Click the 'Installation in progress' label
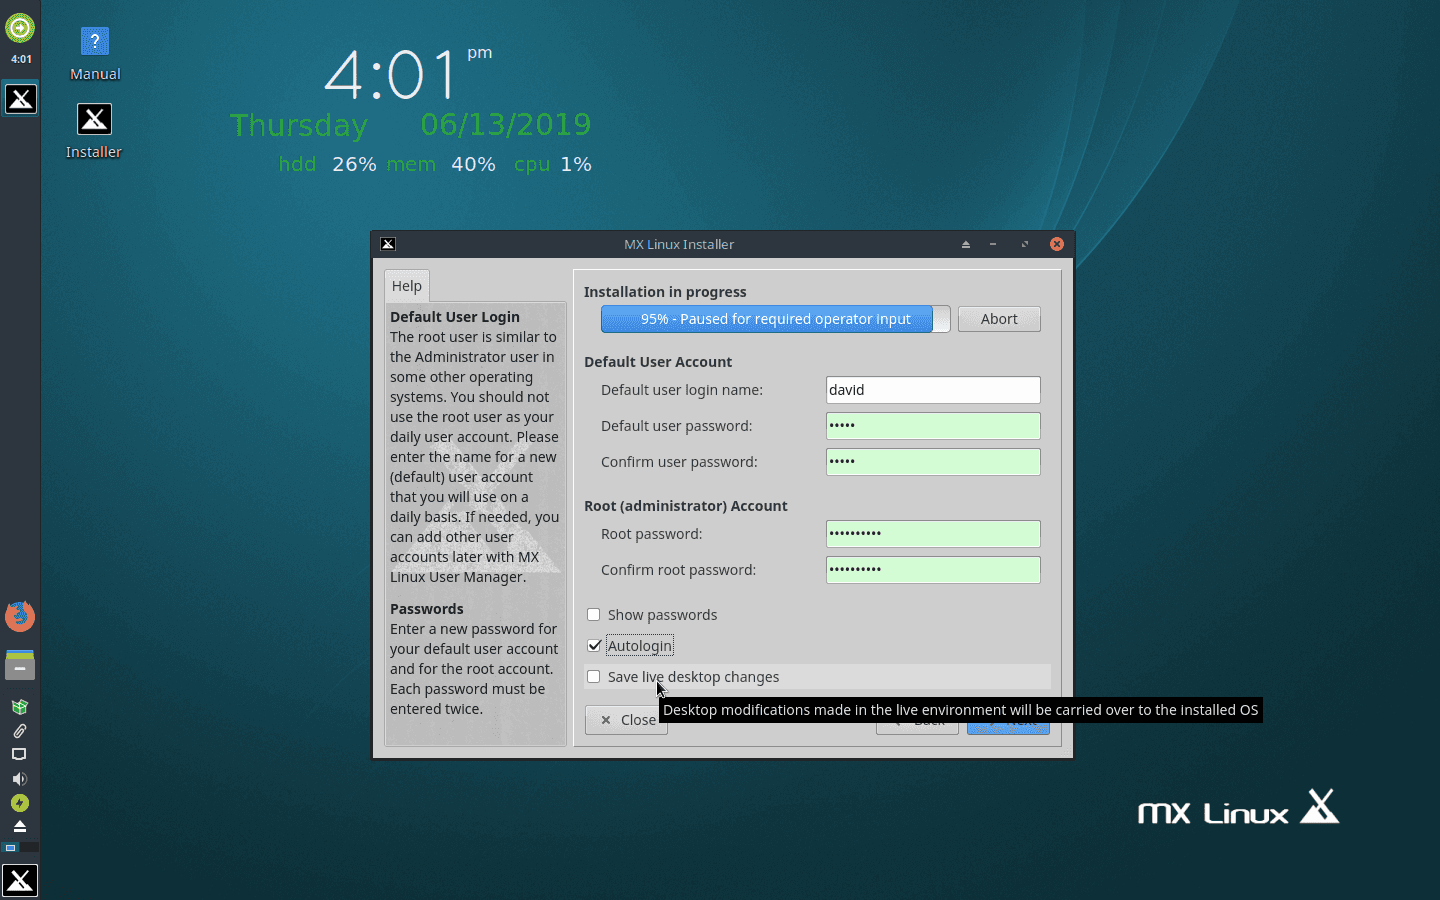 point(665,292)
